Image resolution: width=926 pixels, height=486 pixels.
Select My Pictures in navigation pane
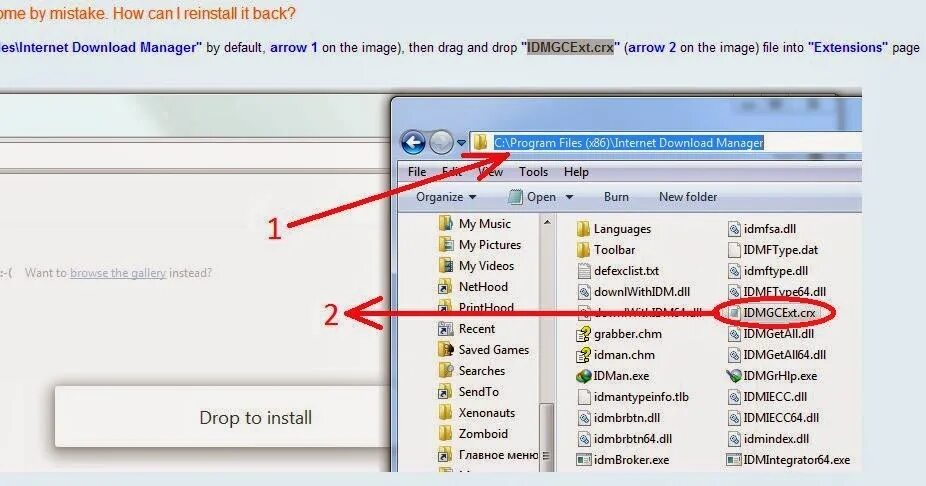[x=480, y=244]
